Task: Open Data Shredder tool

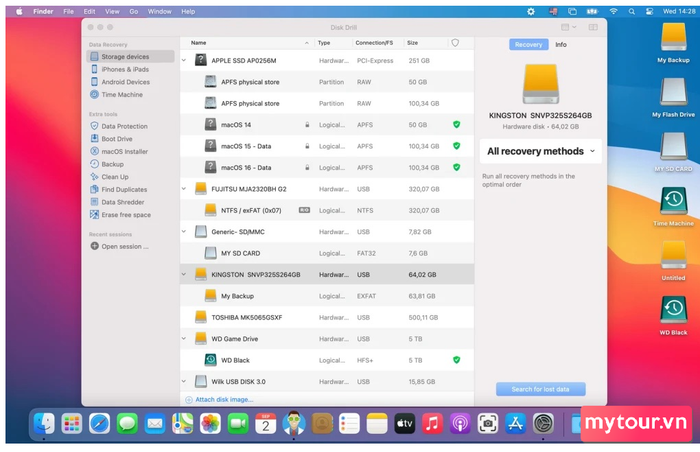Action: (122, 202)
